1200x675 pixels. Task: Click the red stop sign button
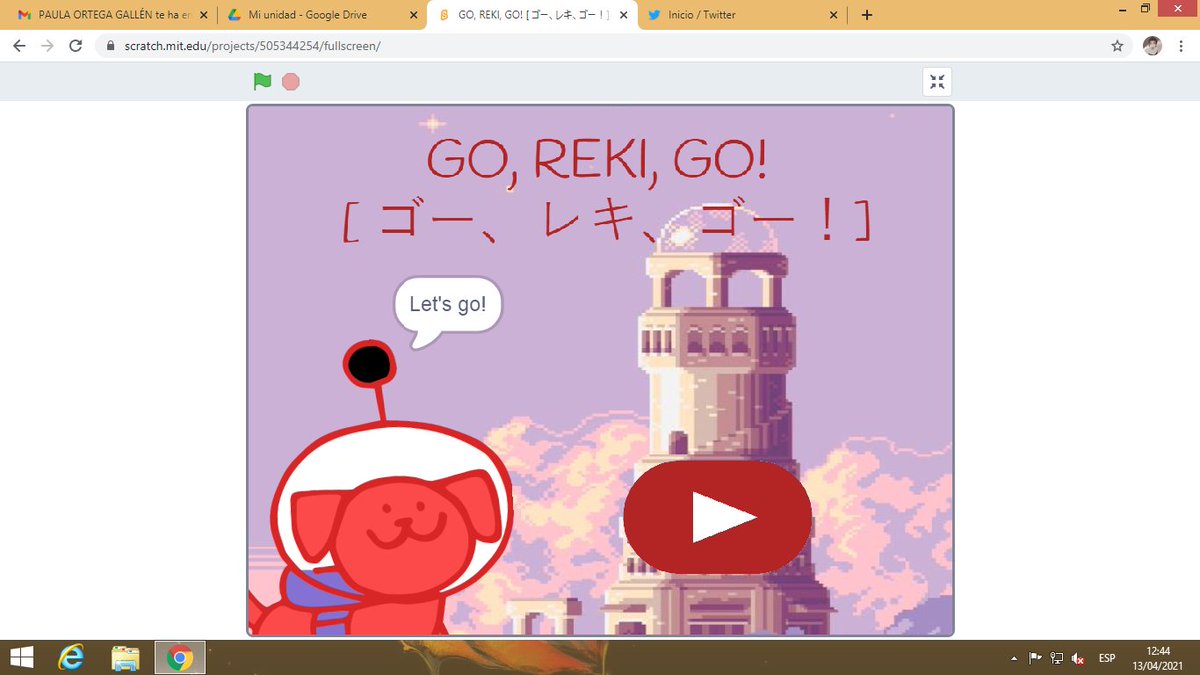291,82
